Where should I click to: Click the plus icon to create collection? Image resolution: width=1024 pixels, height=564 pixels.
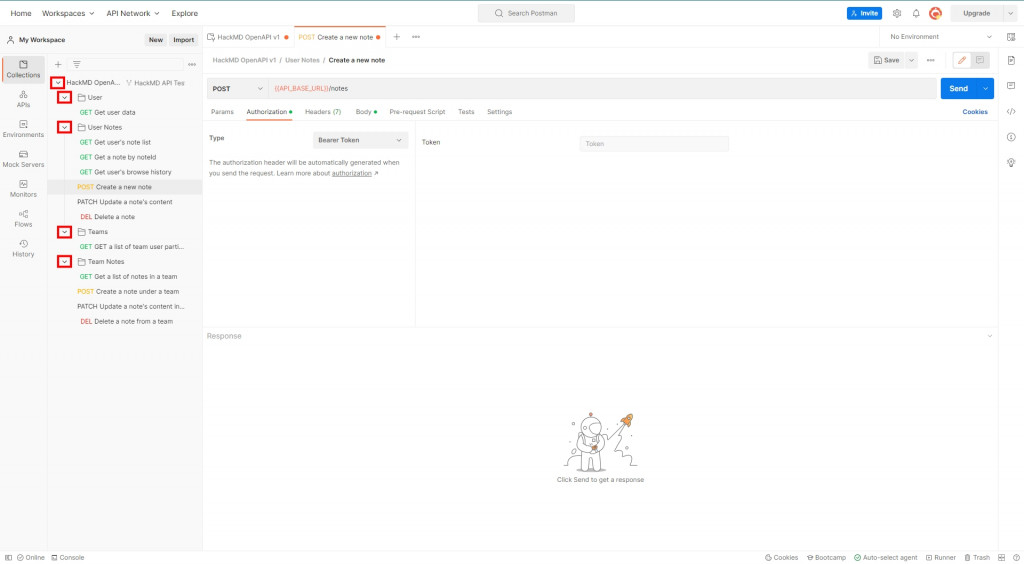click(58, 65)
